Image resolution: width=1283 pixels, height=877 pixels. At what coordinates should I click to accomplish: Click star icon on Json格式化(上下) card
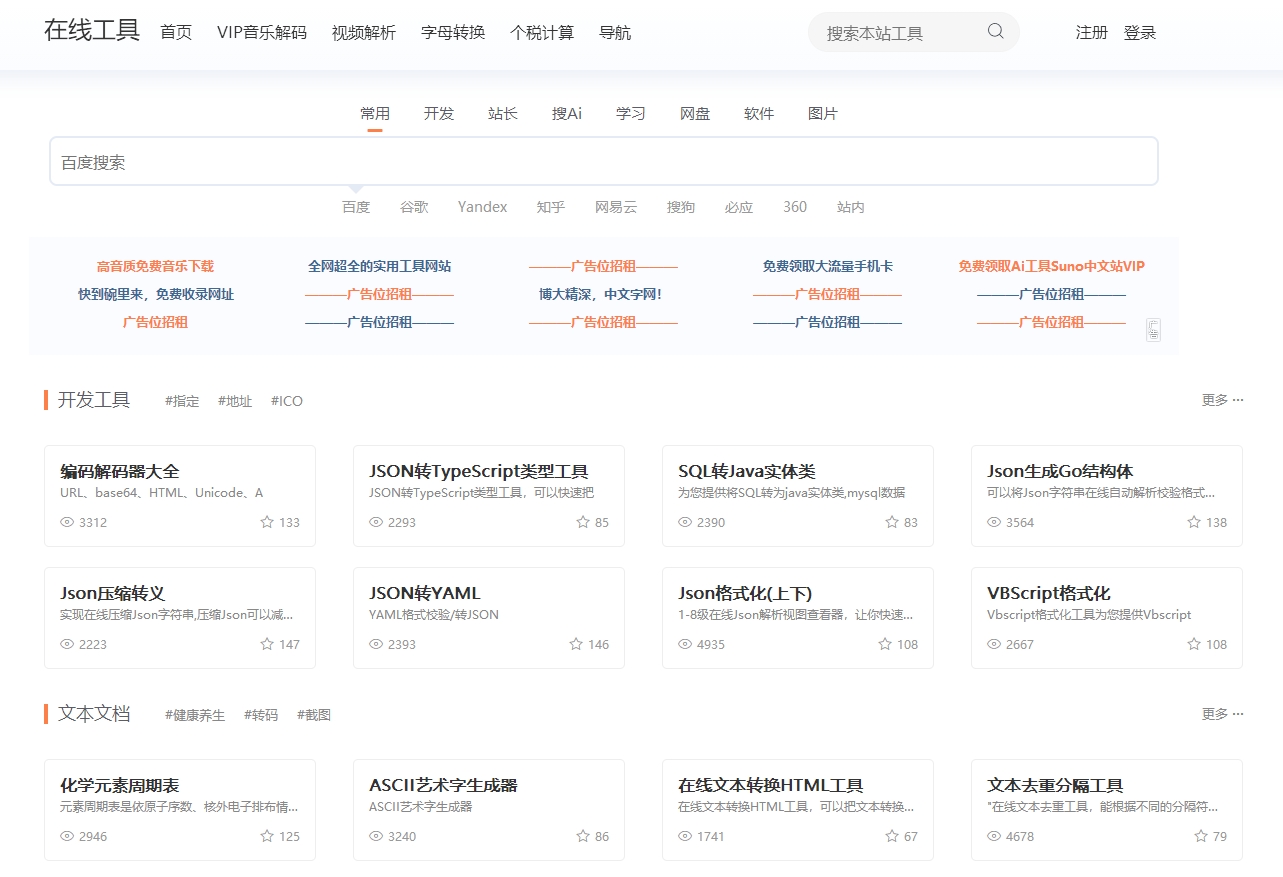pyautogui.click(x=885, y=644)
